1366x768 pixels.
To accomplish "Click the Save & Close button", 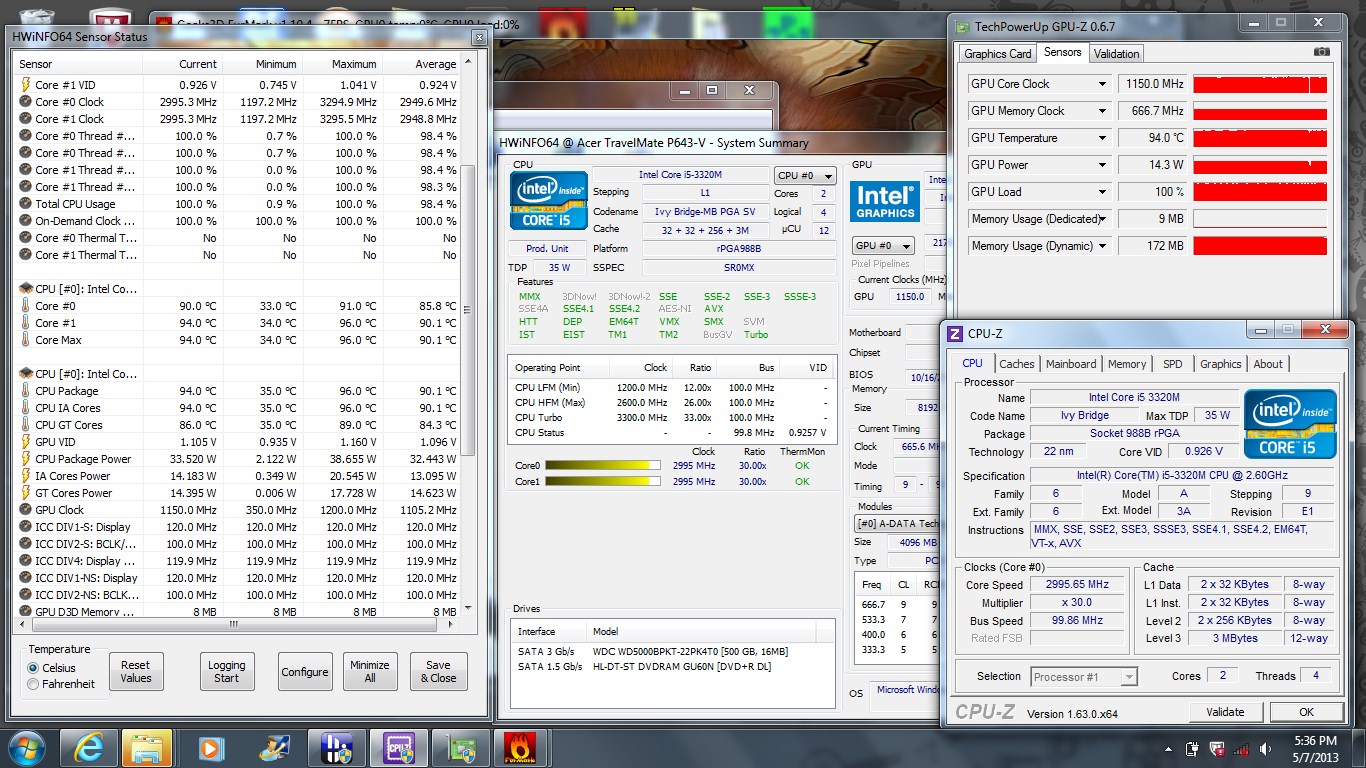I will 438,671.
